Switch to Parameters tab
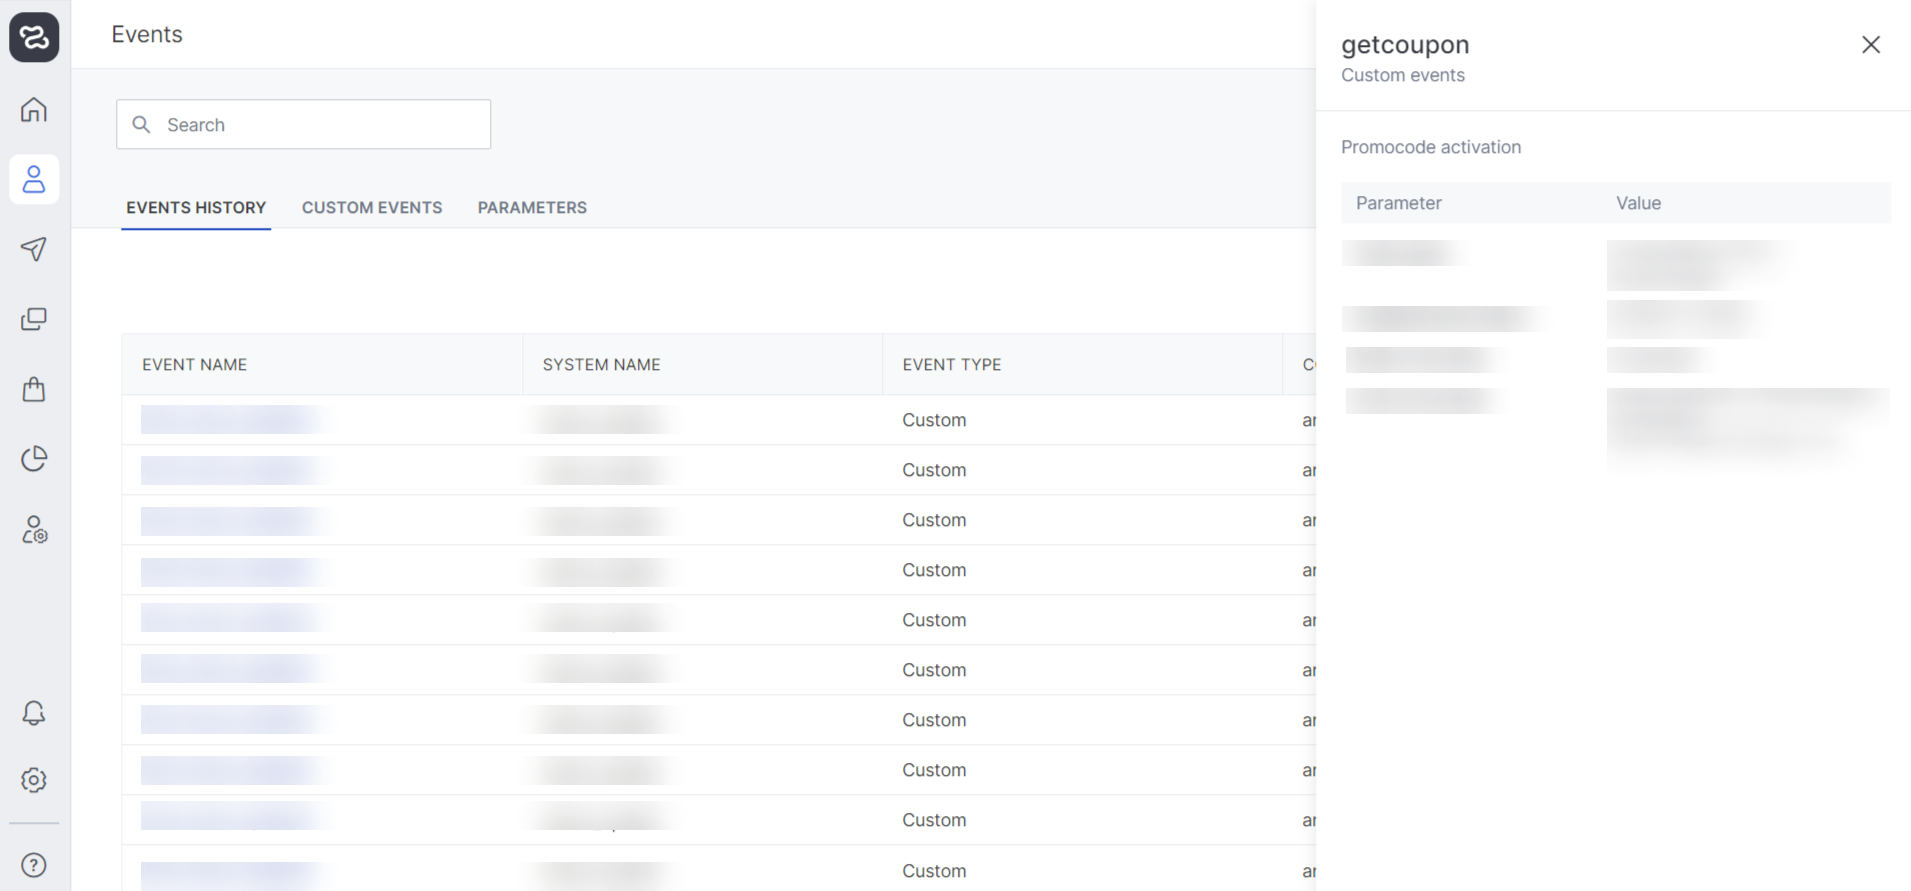Screen dimensions: 1911x891 coord(532,207)
